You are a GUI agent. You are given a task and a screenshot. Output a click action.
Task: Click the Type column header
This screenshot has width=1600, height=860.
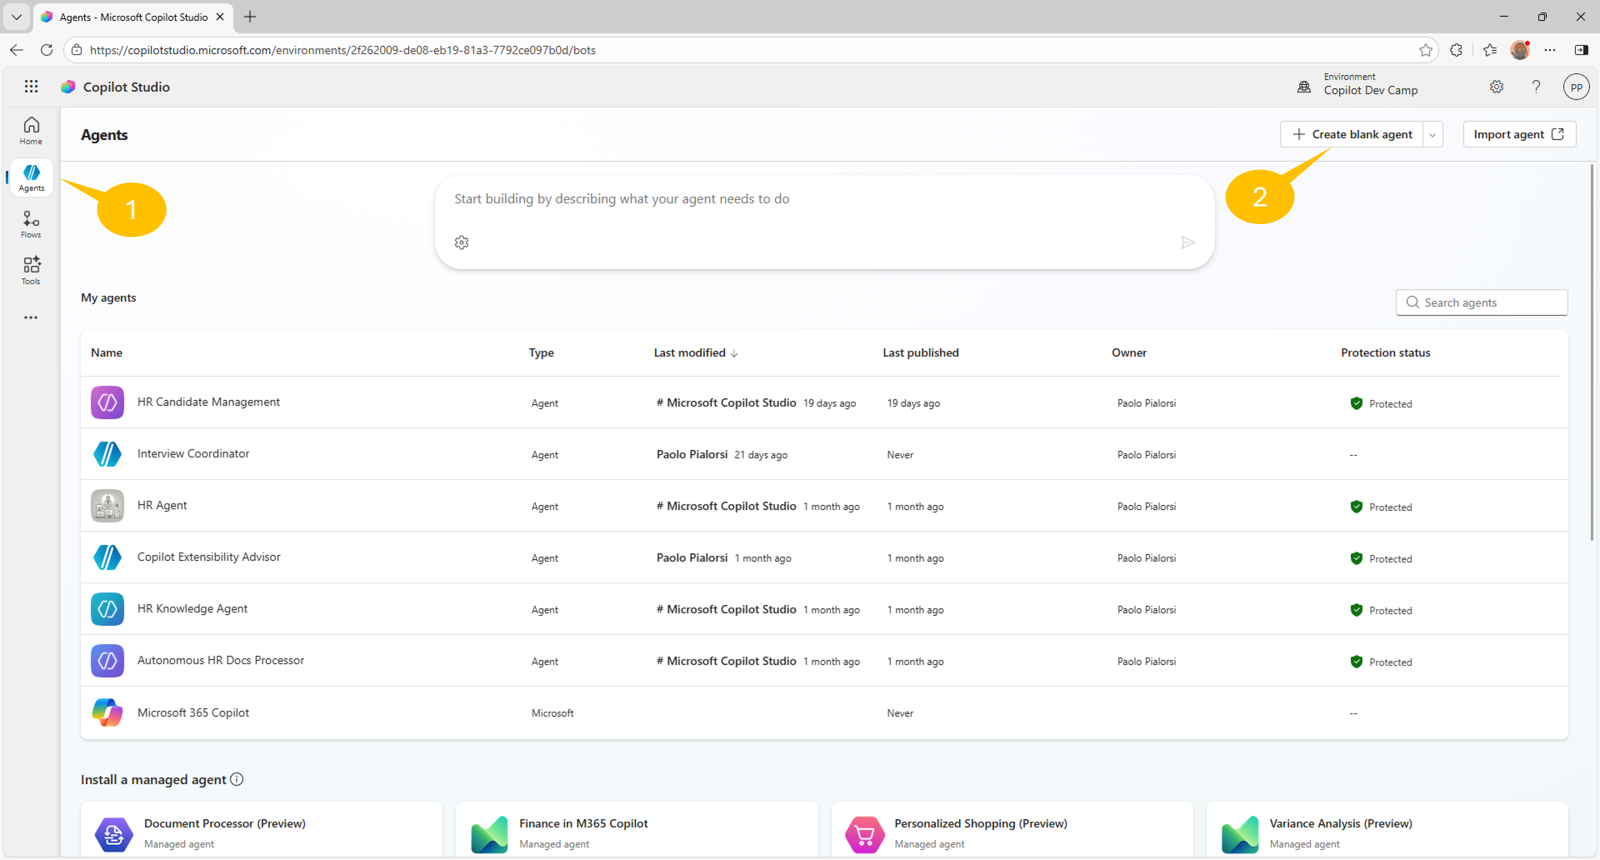tap(541, 353)
